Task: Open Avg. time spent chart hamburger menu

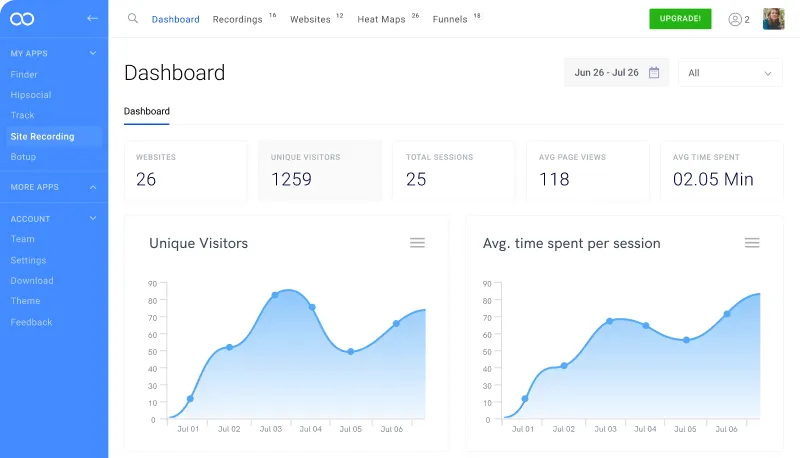Action: pos(752,243)
